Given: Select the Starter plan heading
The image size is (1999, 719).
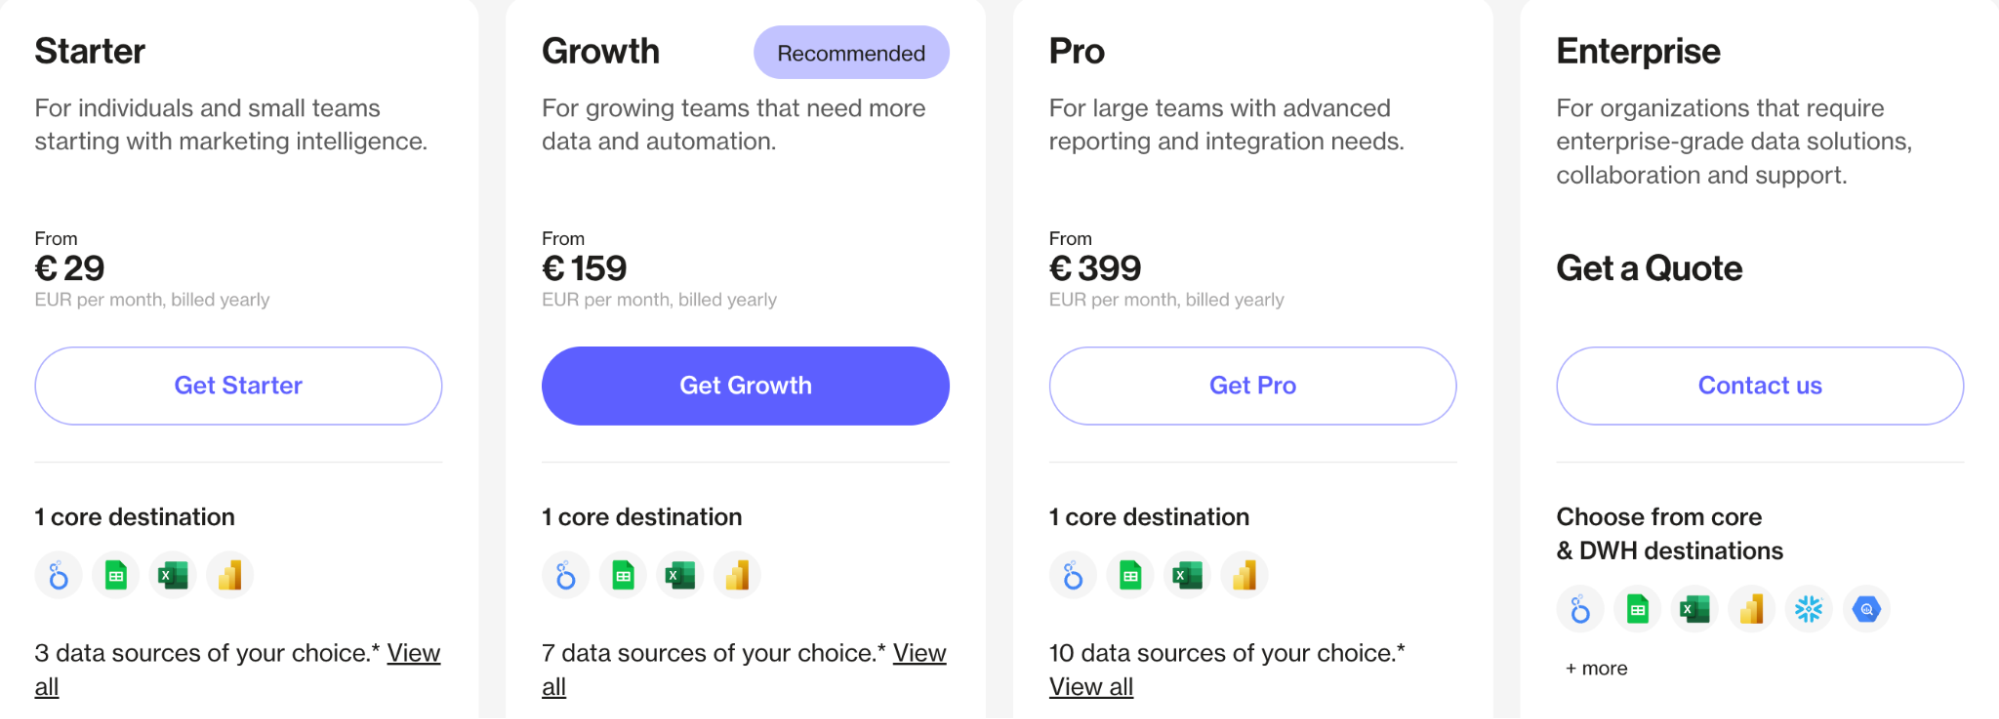Looking at the screenshot, I should [x=90, y=50].
